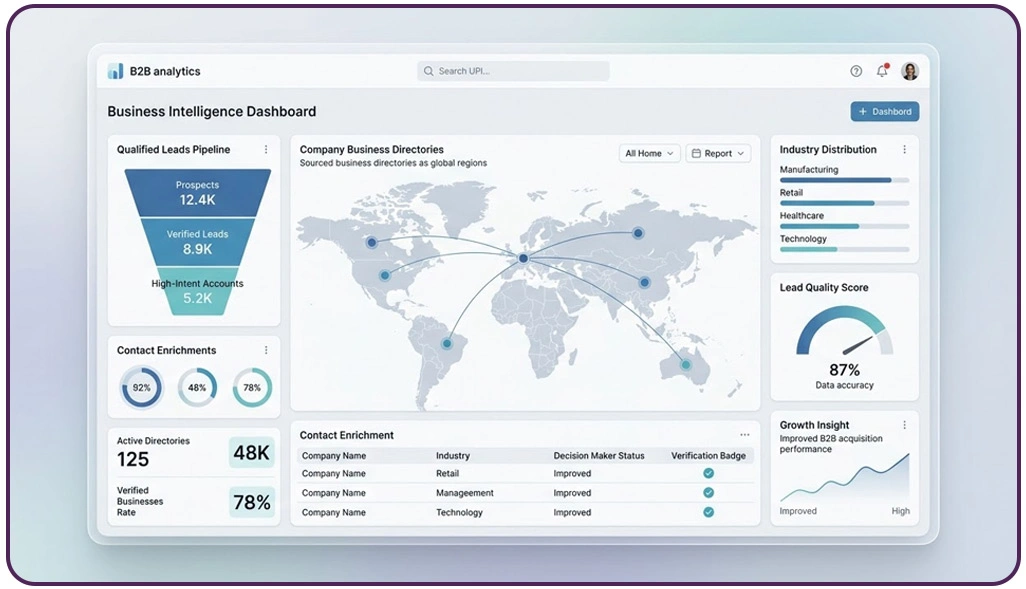This screenshot has height=589, width=1026.
Task: Click the Active Directories 125 value
Action: tap(133, 459)
